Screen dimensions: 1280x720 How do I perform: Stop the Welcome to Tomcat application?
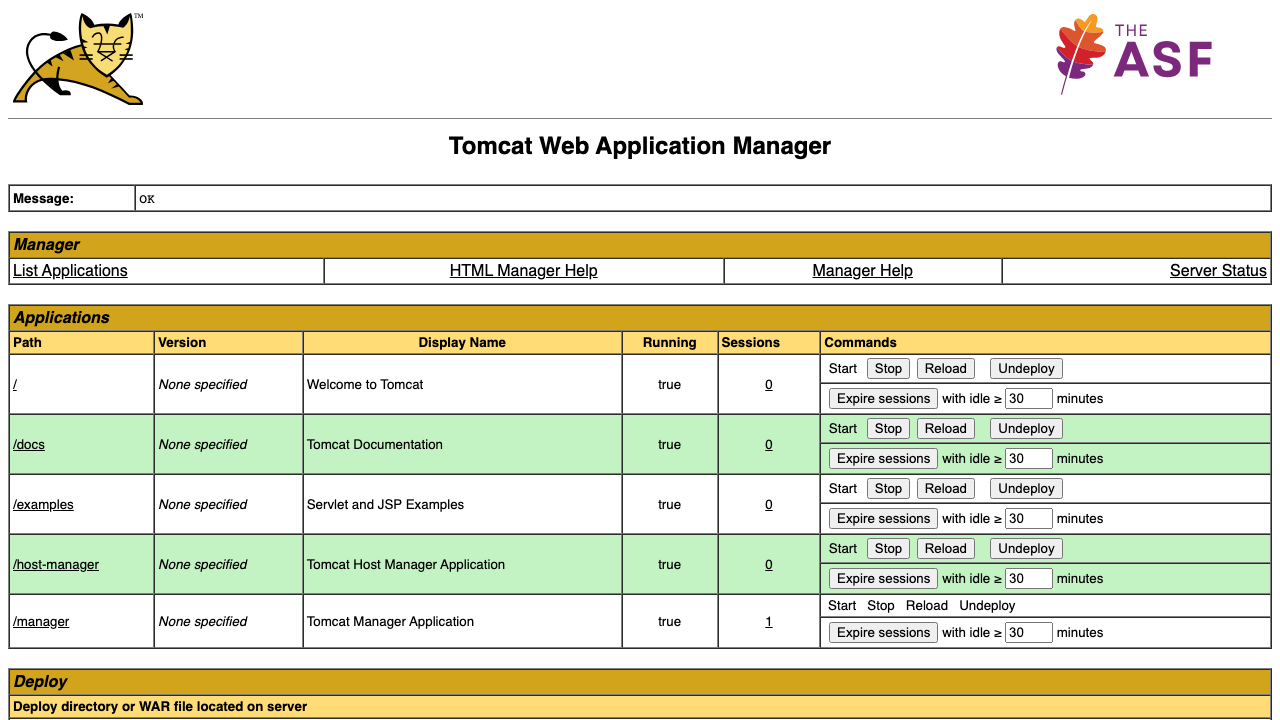(888, 369)
